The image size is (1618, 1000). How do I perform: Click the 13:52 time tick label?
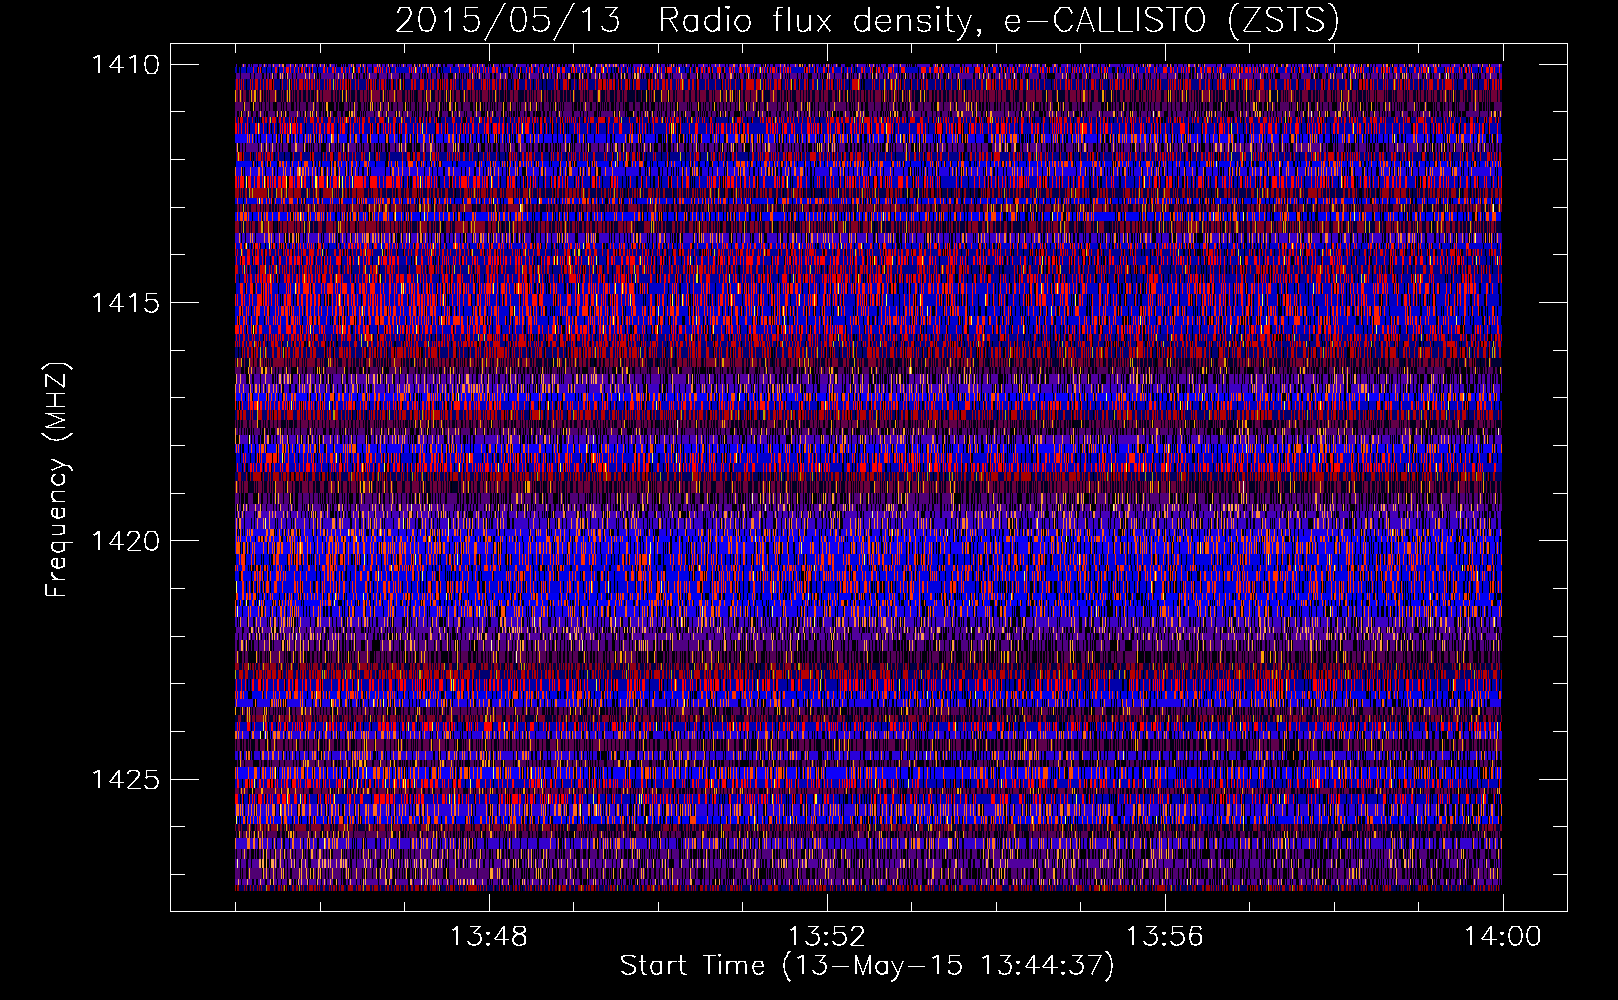pyautogui.click(x=826, y=937)
